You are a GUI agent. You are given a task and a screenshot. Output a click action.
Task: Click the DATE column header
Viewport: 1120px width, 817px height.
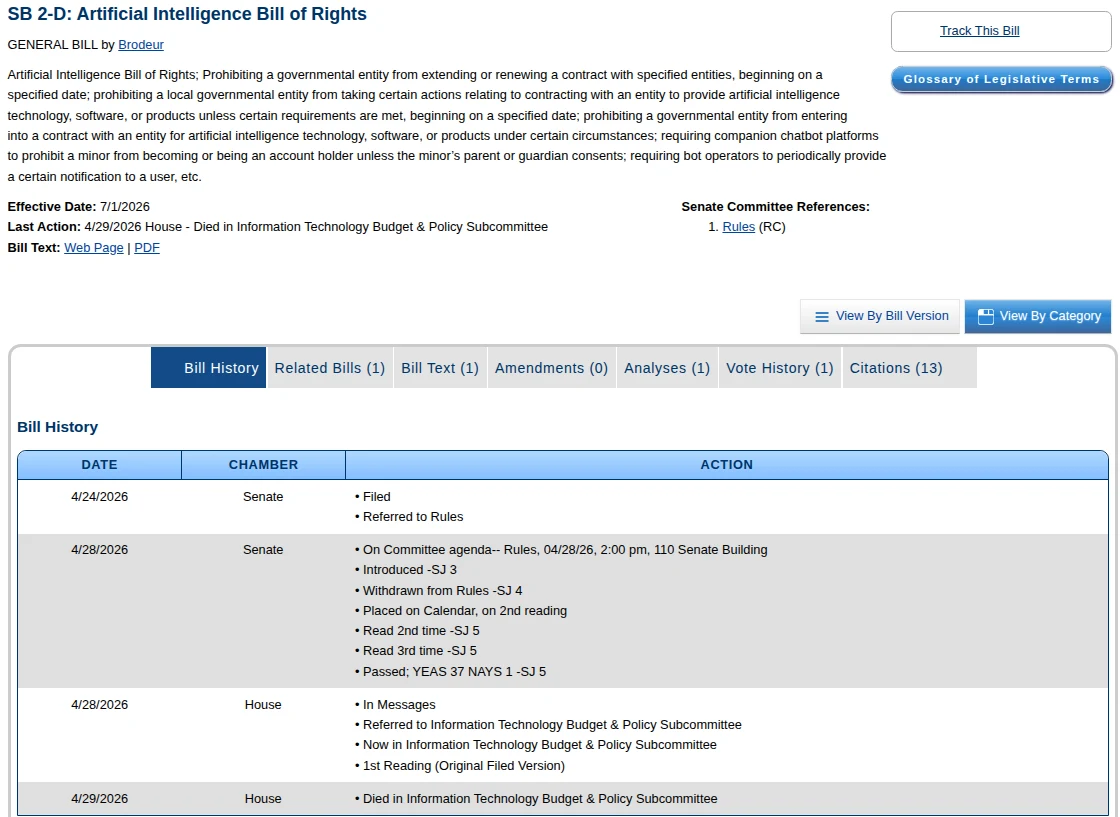click(x=99, y=465)
